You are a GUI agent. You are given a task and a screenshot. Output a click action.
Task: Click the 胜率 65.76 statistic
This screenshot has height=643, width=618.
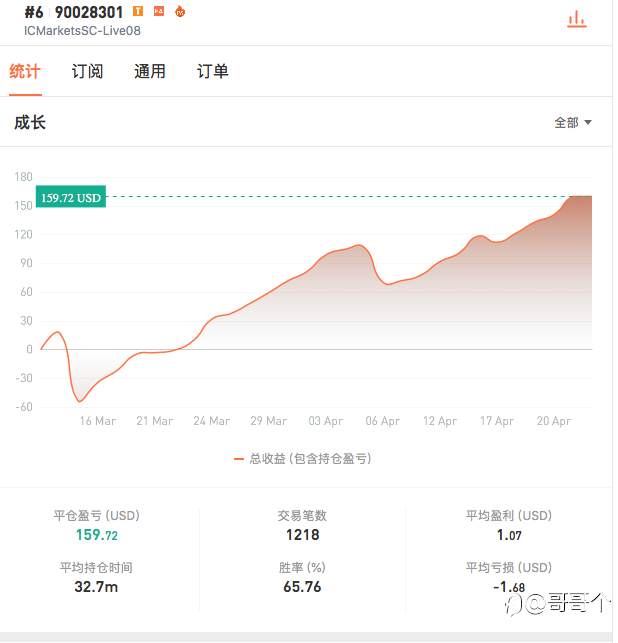[x=302, y=577]
